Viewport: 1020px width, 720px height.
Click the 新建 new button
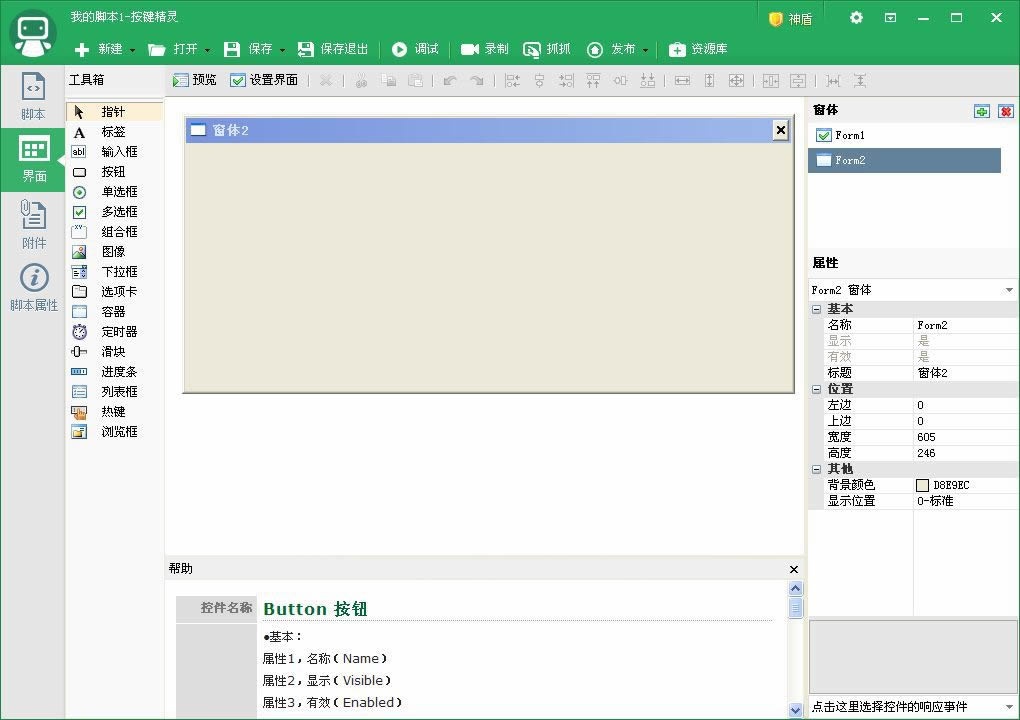pyautogui.click(x=99, y=49)
